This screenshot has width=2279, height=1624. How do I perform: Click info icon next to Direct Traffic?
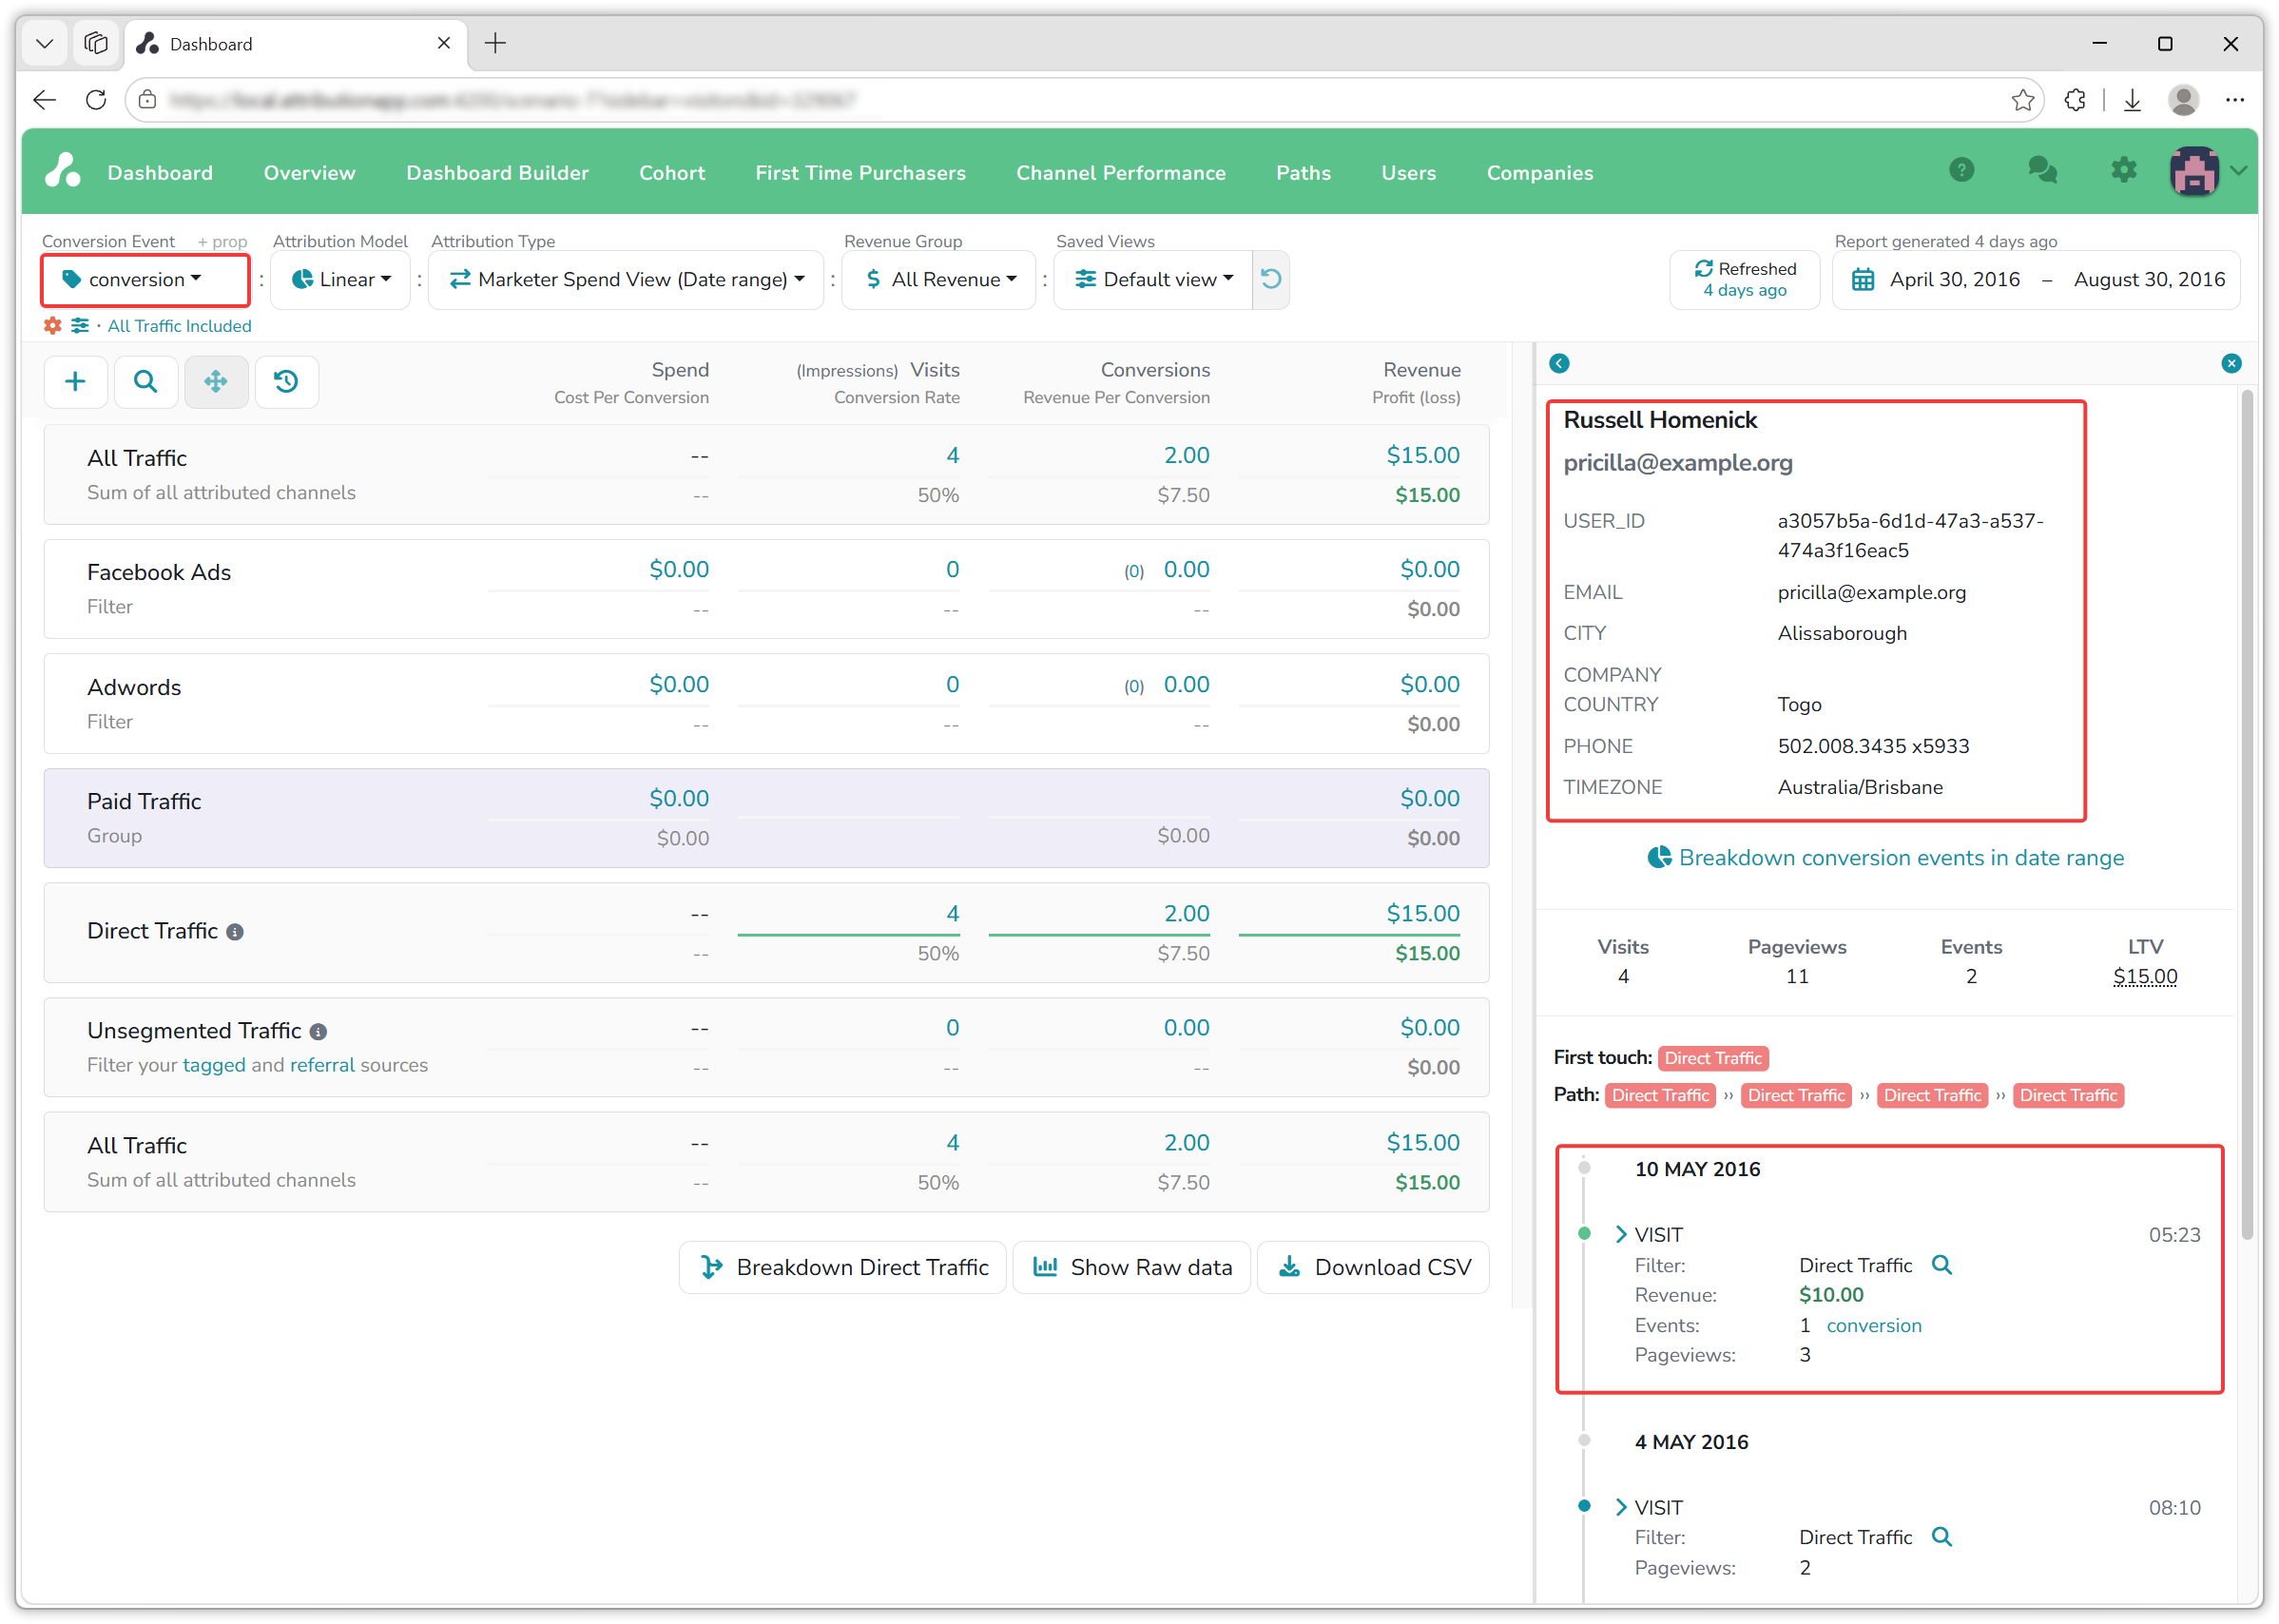(x=235, y=932)
